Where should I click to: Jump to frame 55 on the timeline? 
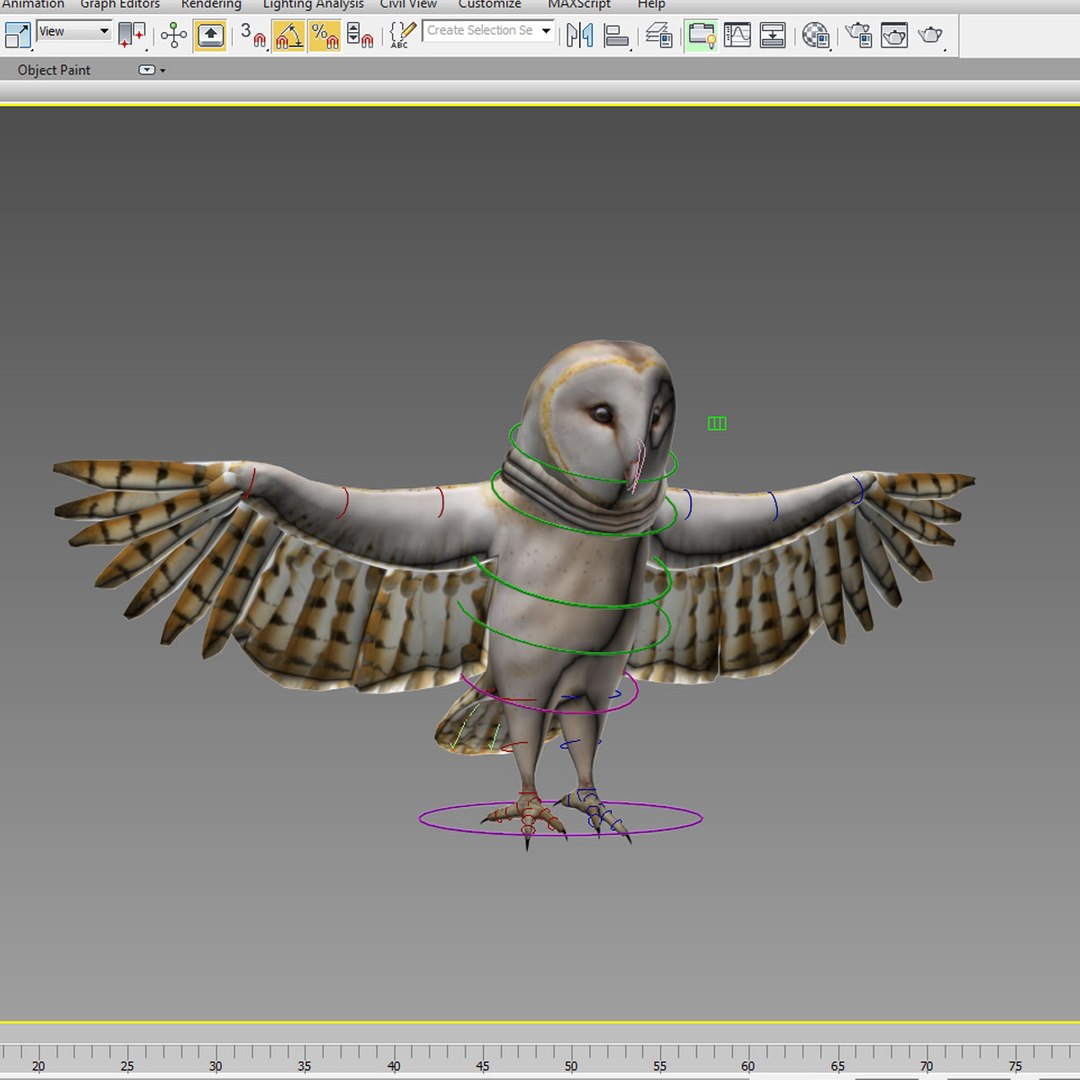coord(661,1066)
